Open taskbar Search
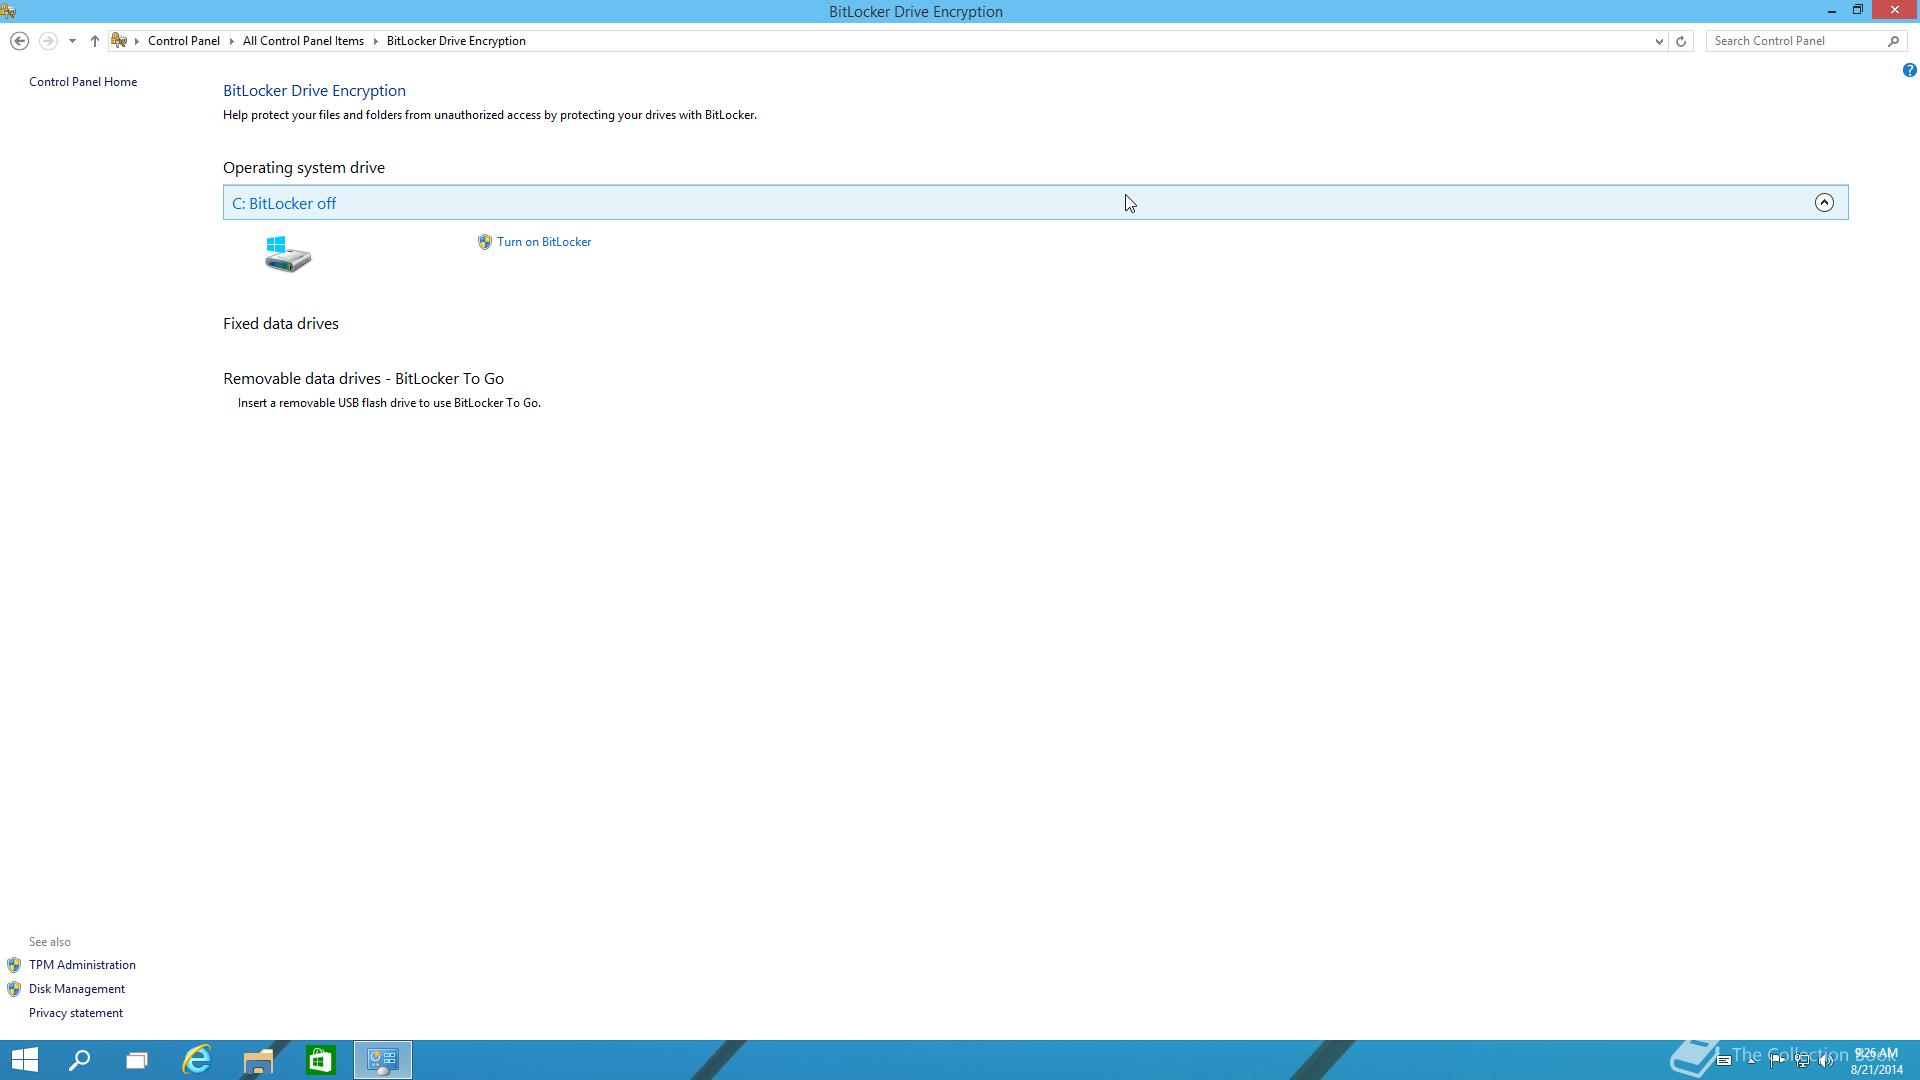This screenshot has height=1080, width=1920. coord(79,1060)
